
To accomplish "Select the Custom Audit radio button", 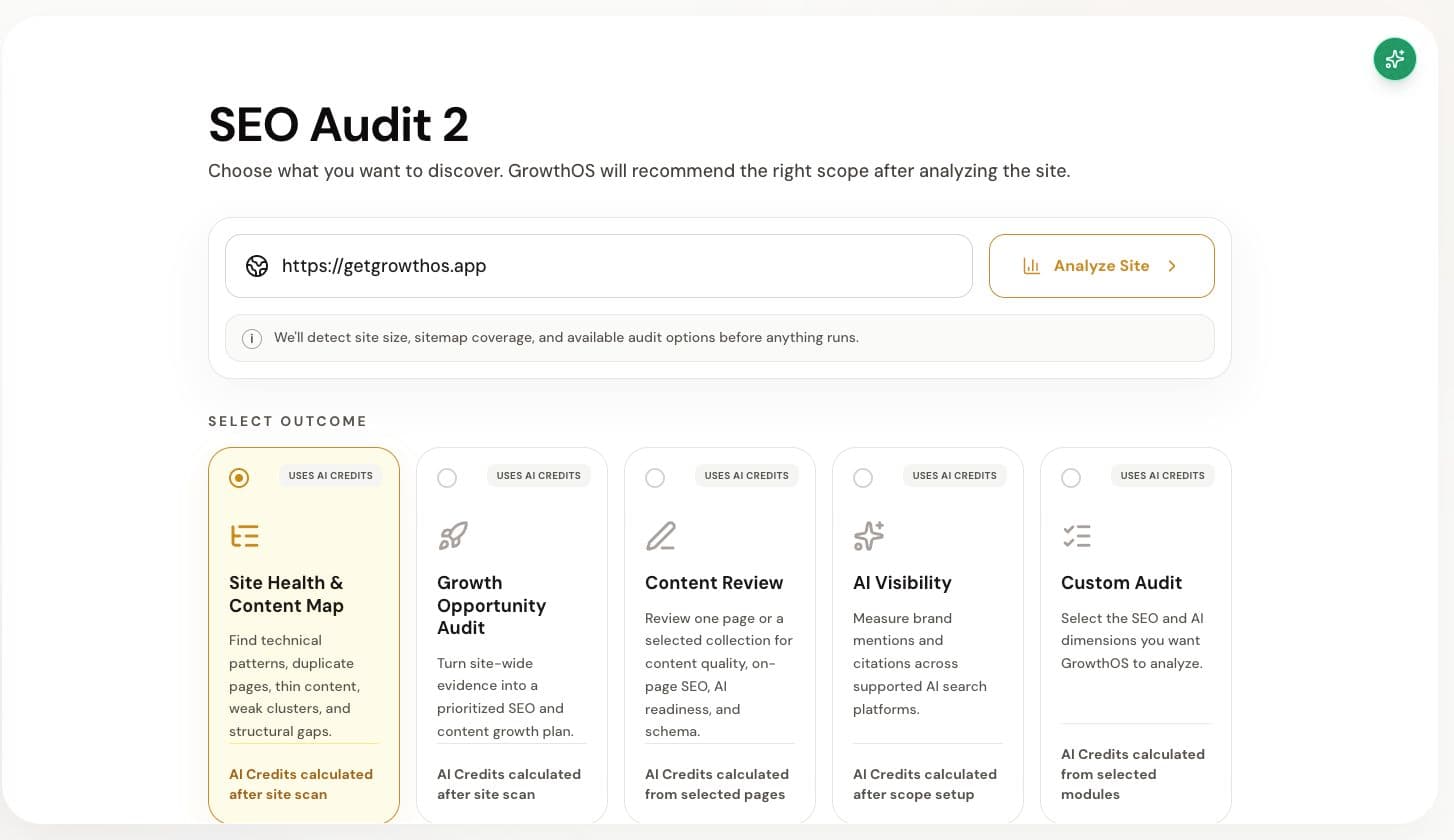I will click(x=1071, y=478).
